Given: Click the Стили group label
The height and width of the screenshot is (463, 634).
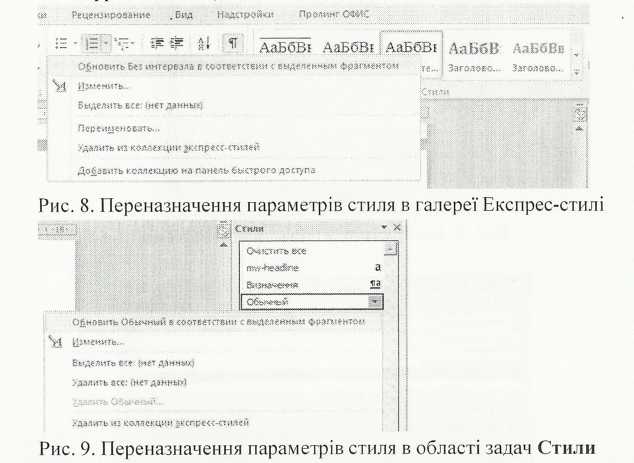Looking at the screenshot, I should point(435,92).
